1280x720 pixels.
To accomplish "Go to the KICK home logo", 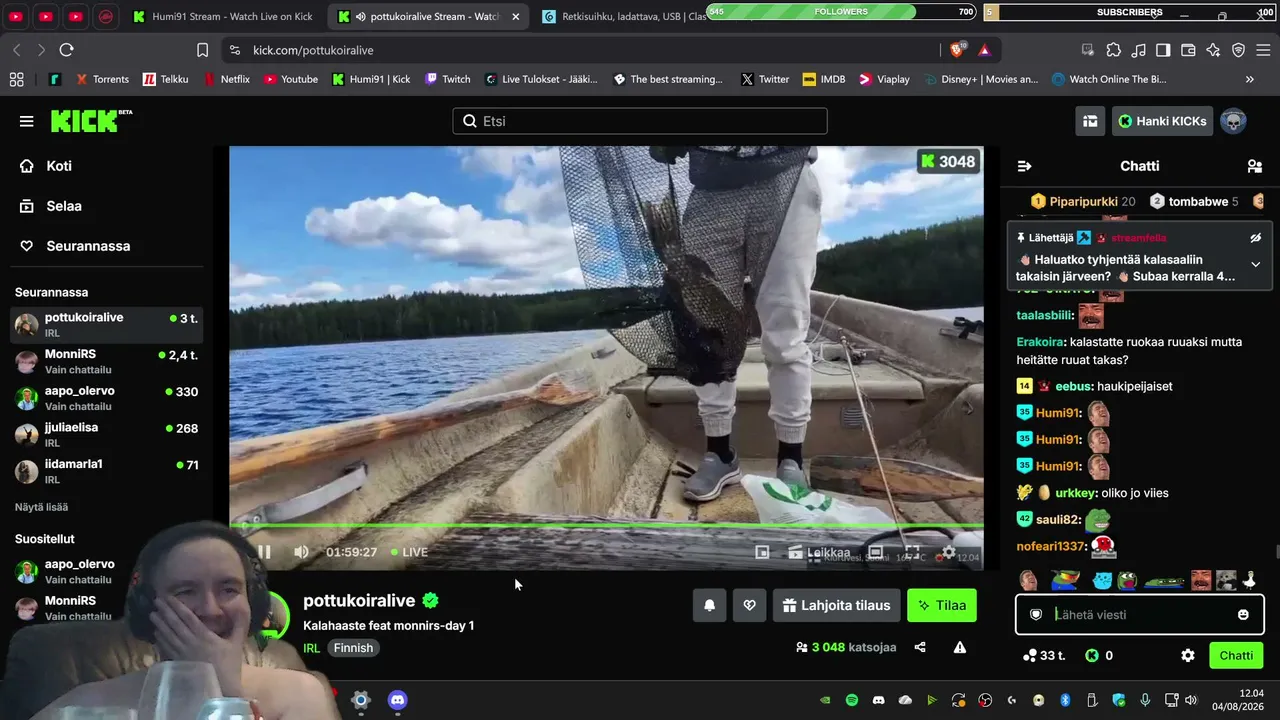I will (x=91, y=121).
